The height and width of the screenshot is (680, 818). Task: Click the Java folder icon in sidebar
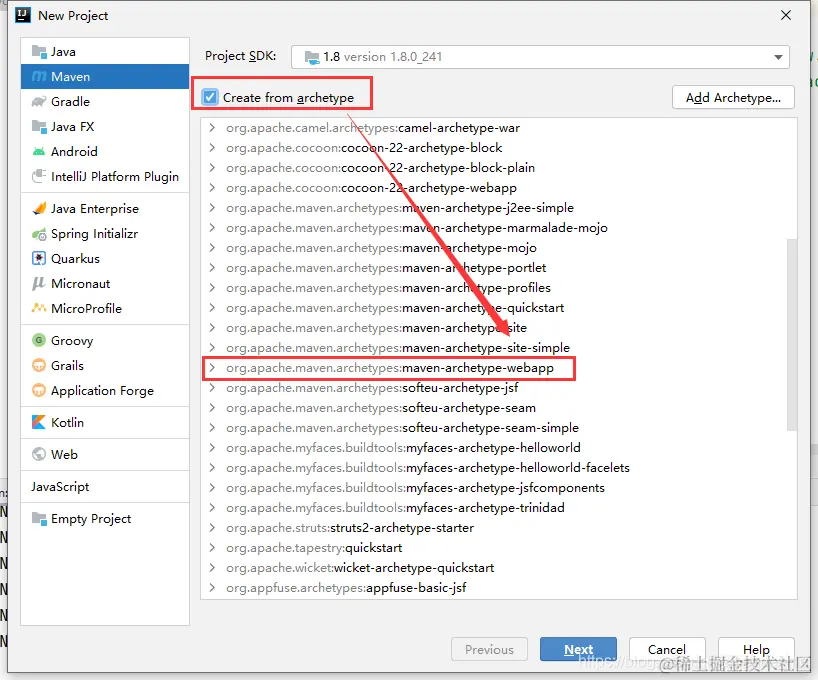pos(39,52)
